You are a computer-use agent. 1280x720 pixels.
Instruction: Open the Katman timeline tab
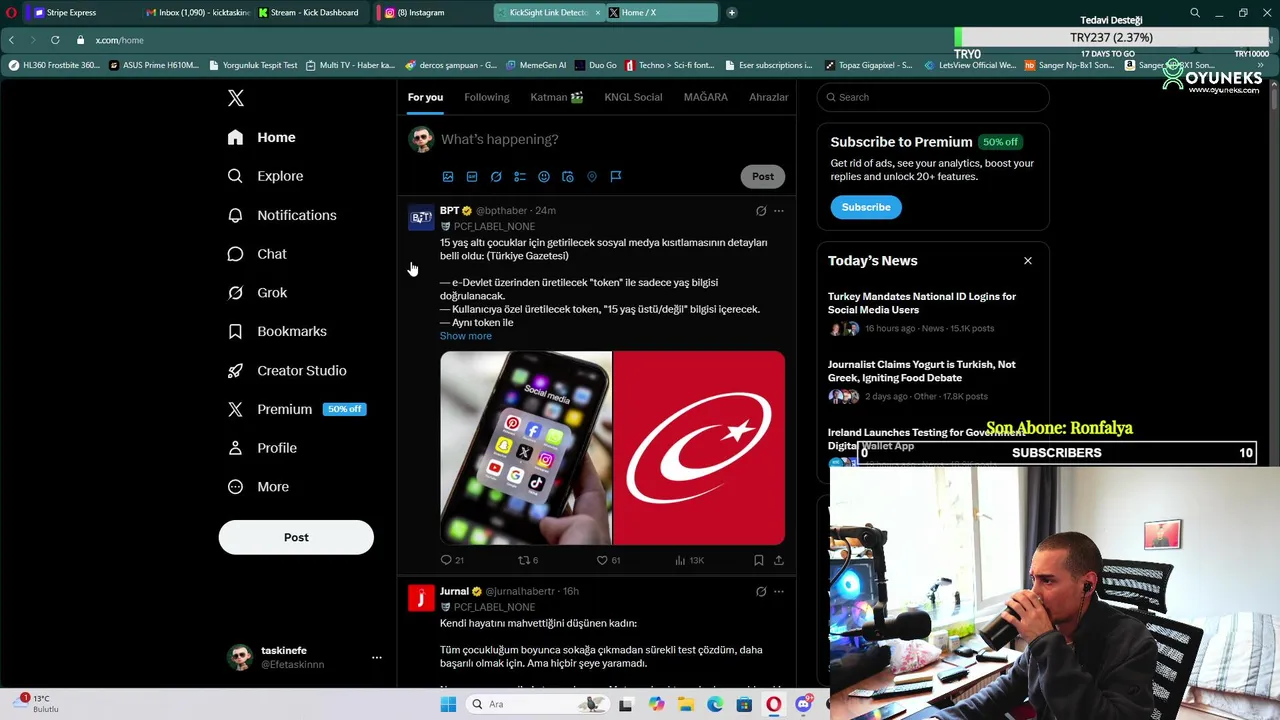point(557,97)
